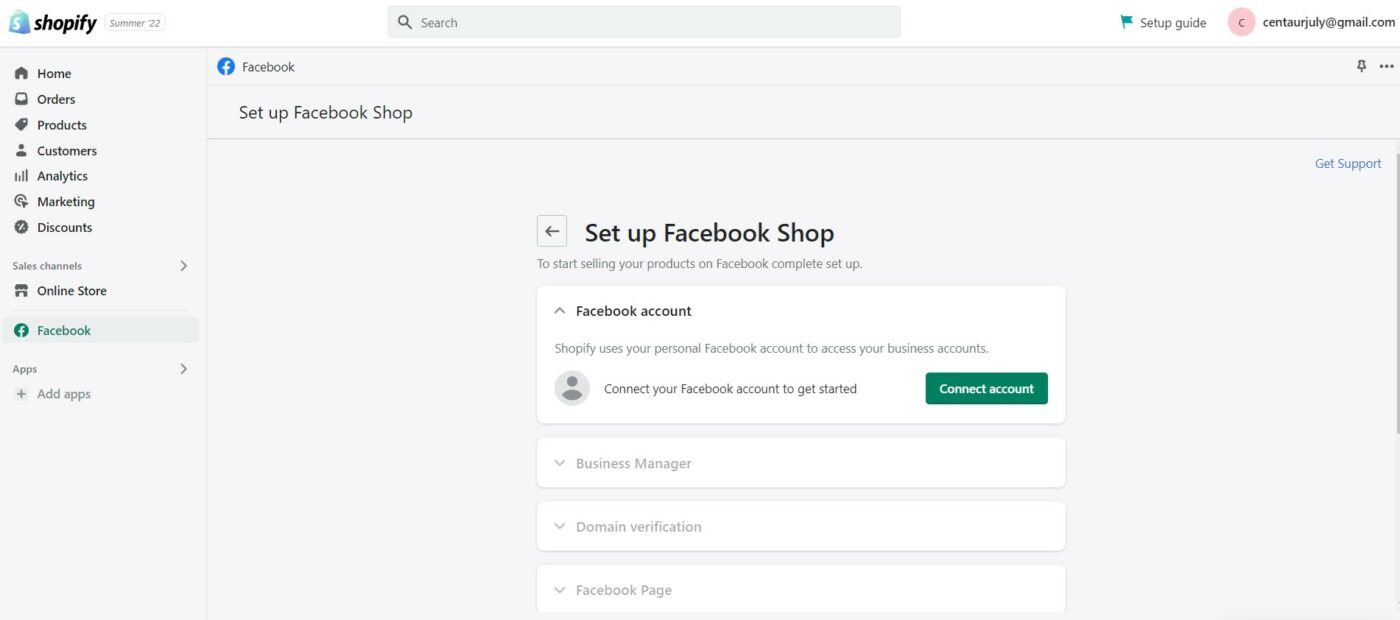Select Online Store sales channel

[x=71, y=291]
